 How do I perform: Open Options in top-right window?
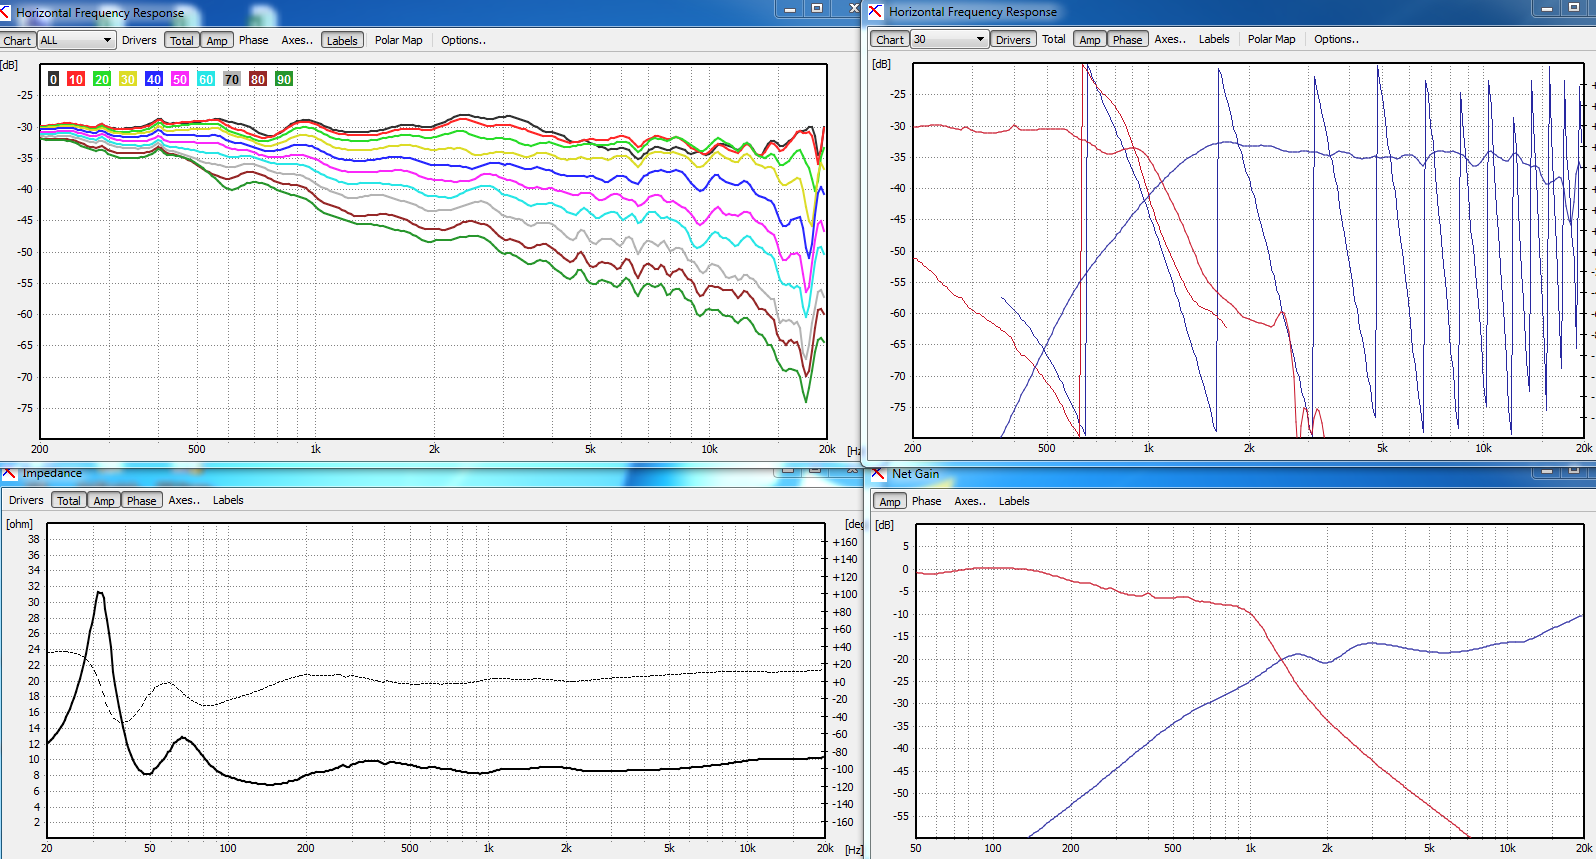(1336, 39)
